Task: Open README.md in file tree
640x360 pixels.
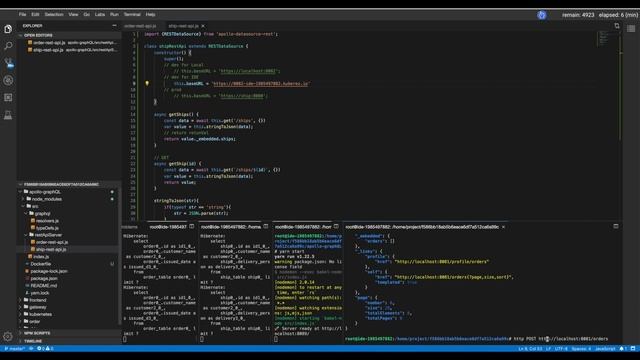Action: coord(44,286)
